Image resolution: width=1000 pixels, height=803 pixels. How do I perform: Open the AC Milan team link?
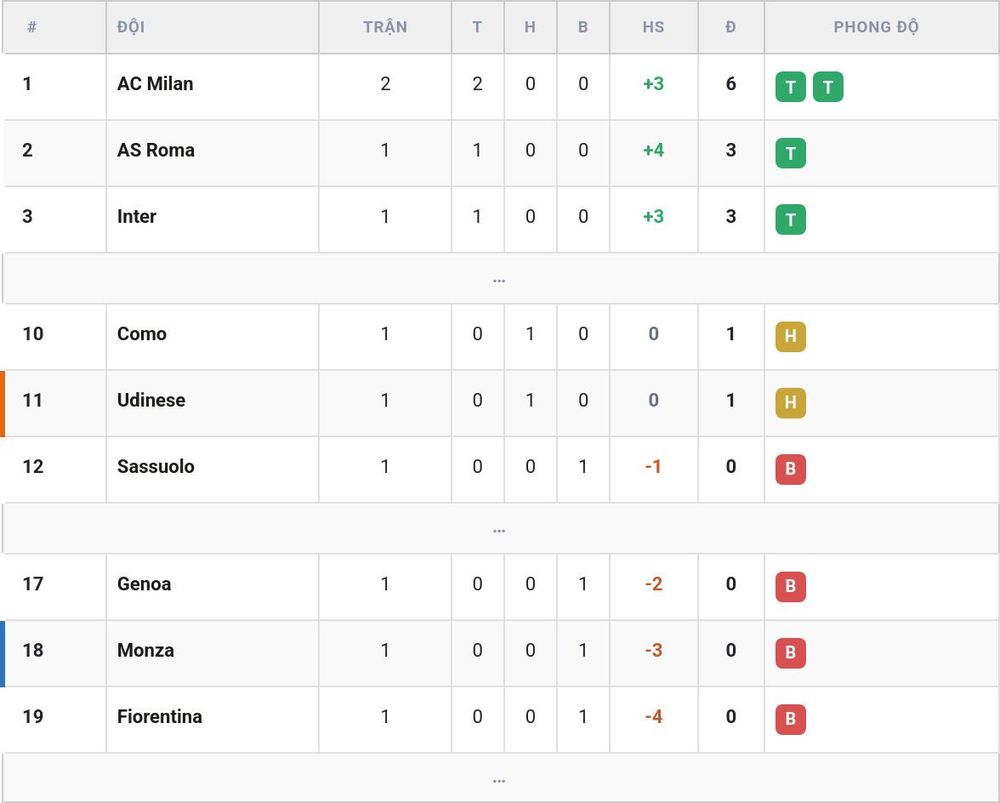point(155,84)
